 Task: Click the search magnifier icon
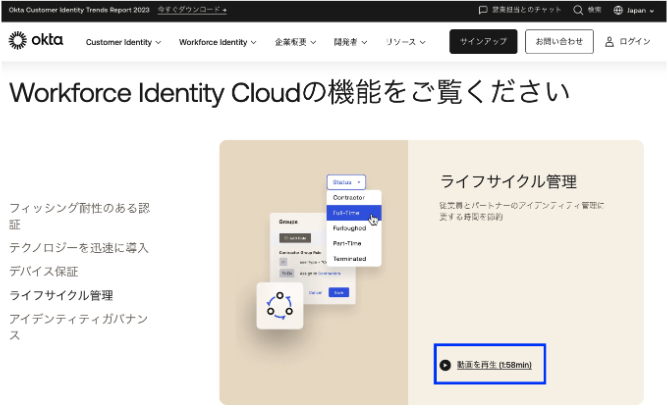(x=578, y=10)
